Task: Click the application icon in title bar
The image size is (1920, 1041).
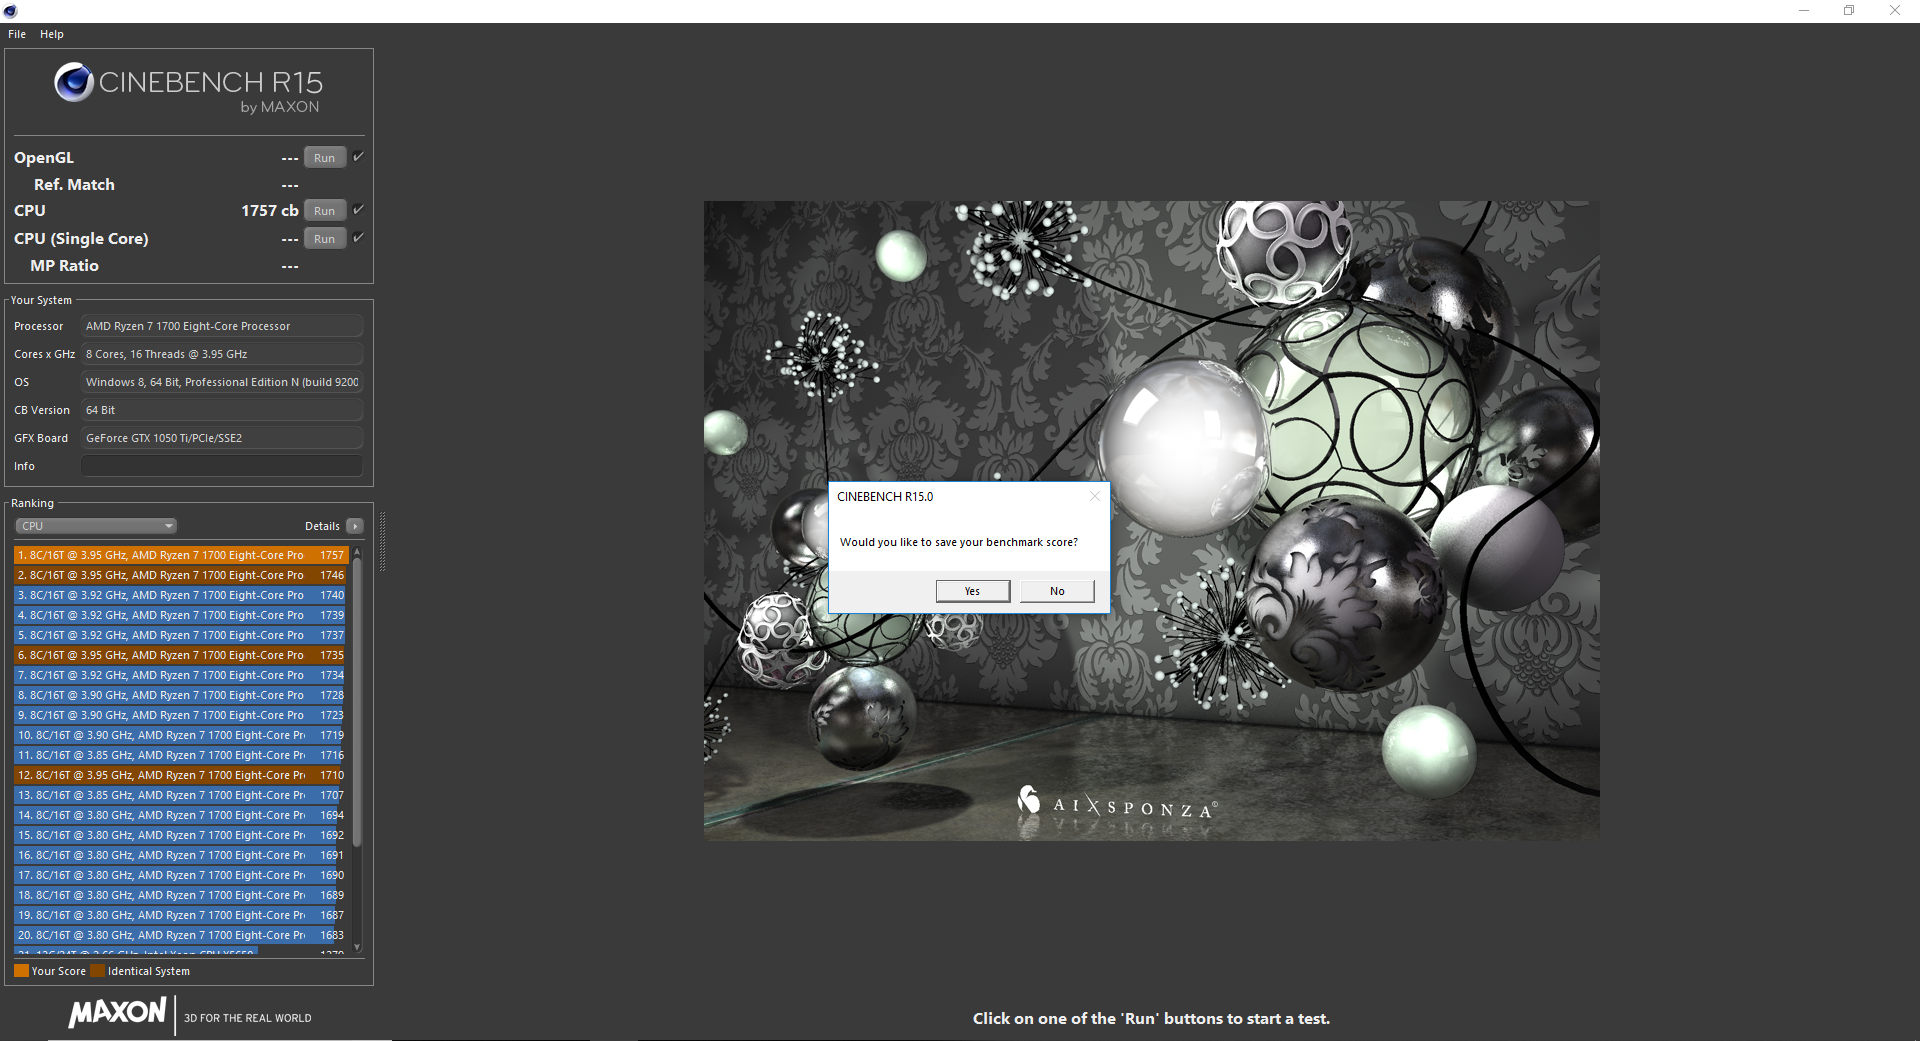Action: pyautogui.click(x=10, y=11)
